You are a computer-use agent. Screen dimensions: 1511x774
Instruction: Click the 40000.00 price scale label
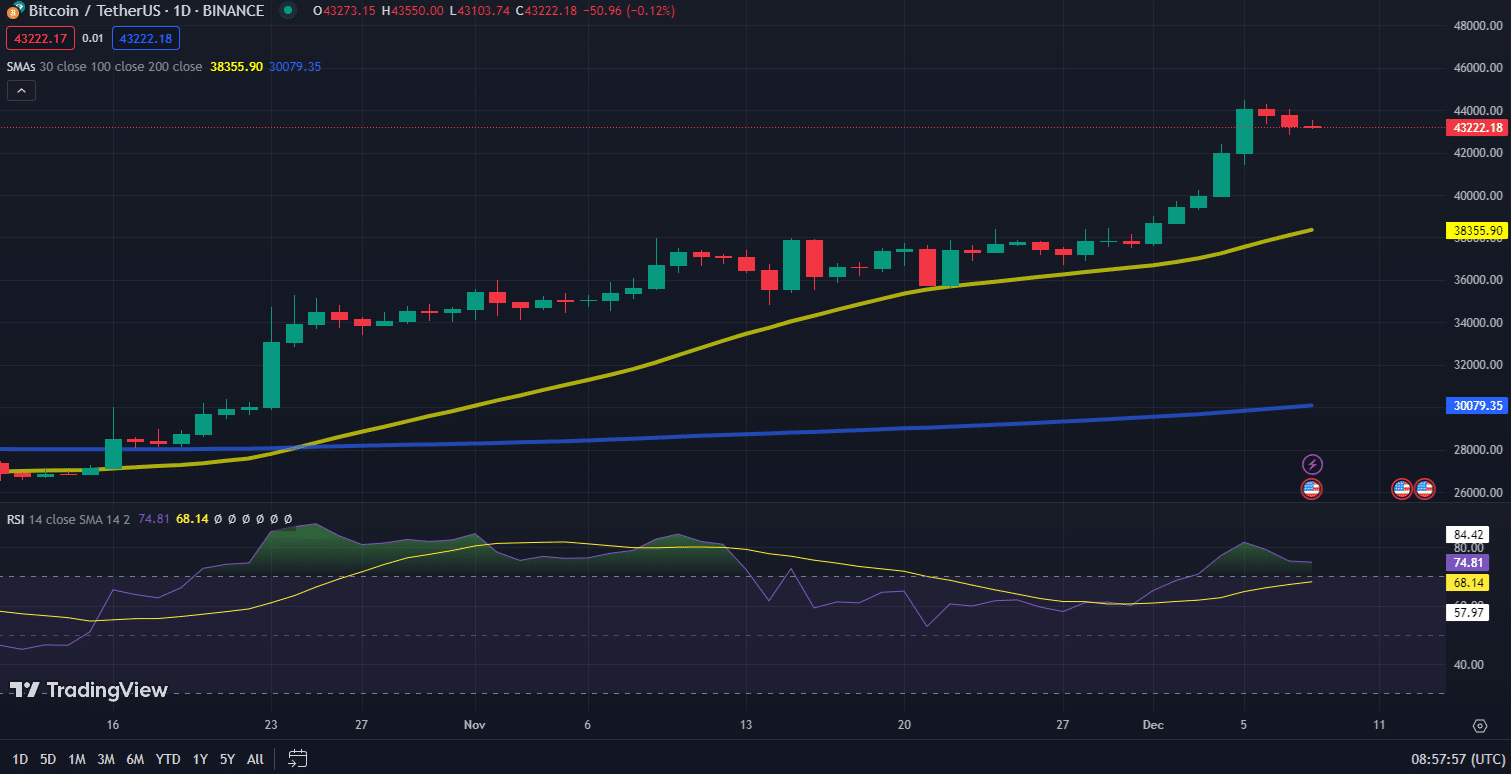(1477, 195)
